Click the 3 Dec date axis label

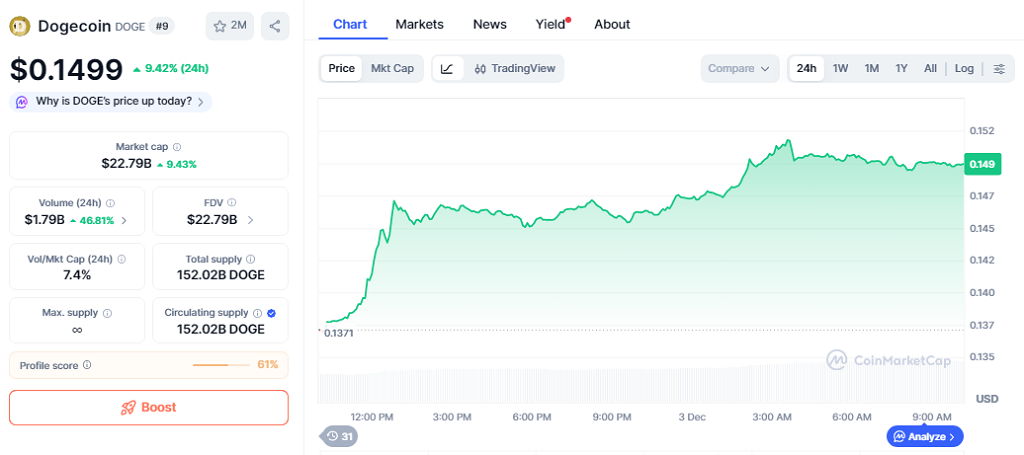tap(692, 417)
